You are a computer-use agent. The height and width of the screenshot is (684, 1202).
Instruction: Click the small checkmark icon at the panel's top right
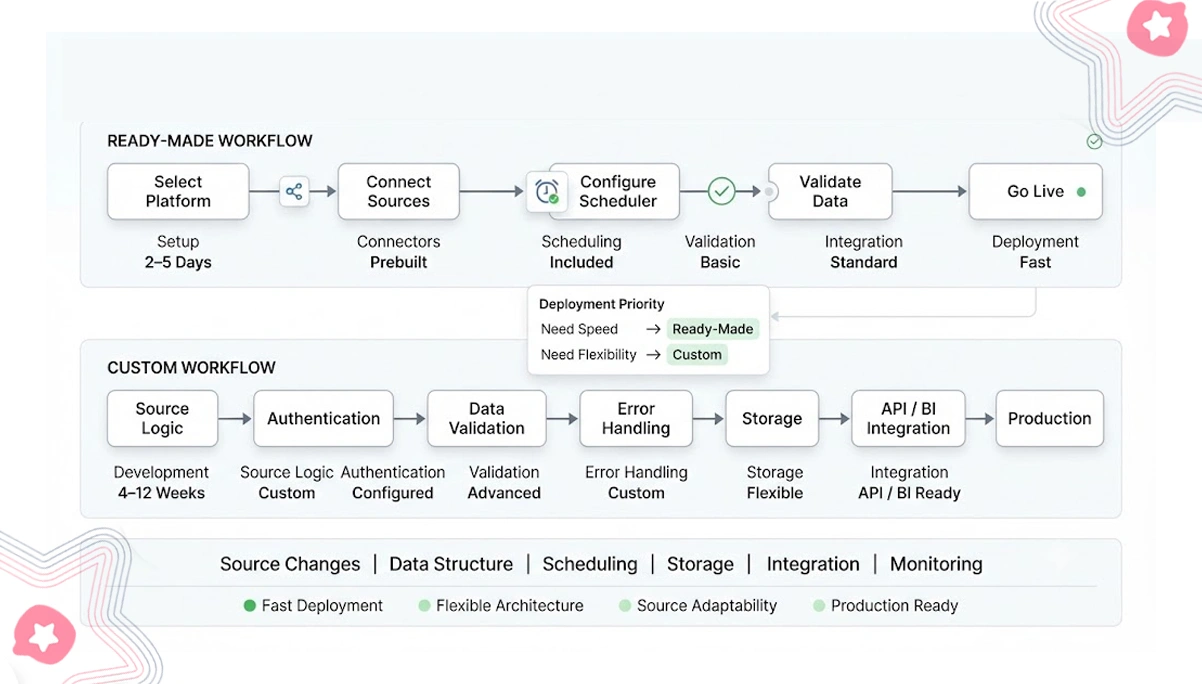[x=1094, y=141]
